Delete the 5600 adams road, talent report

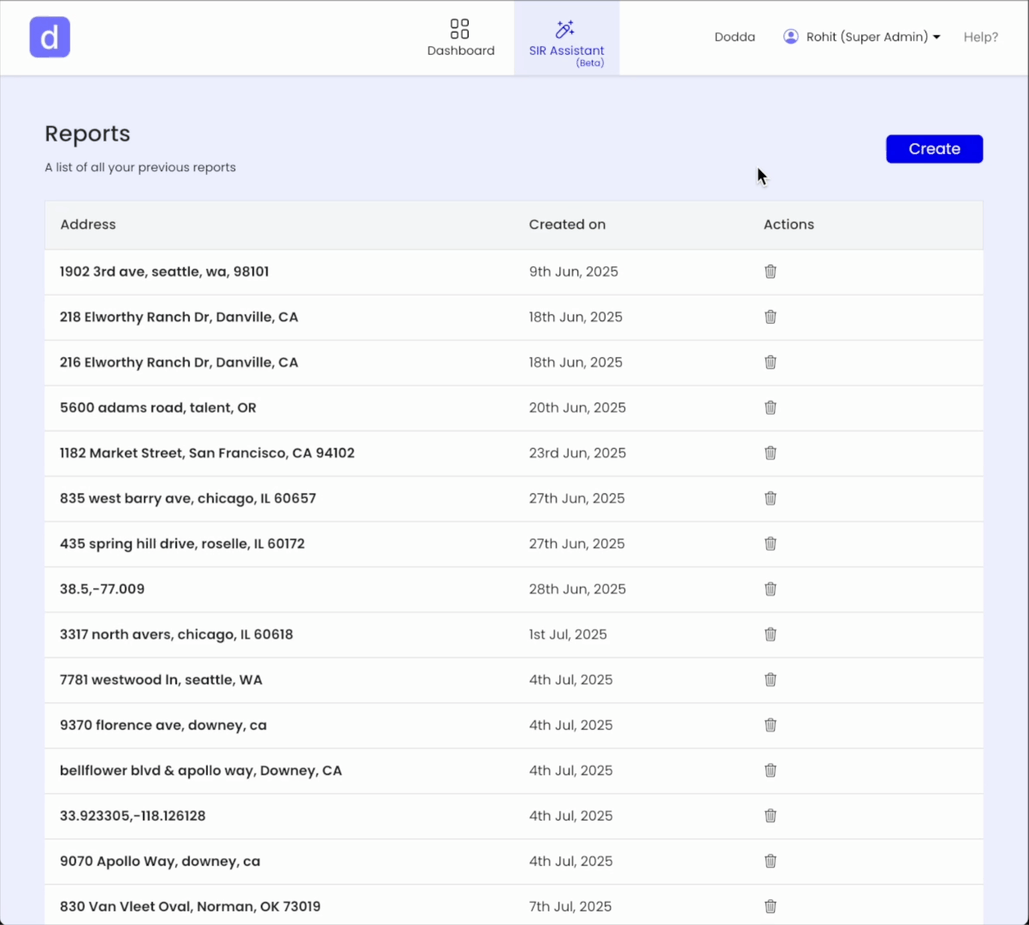[770, 407]
